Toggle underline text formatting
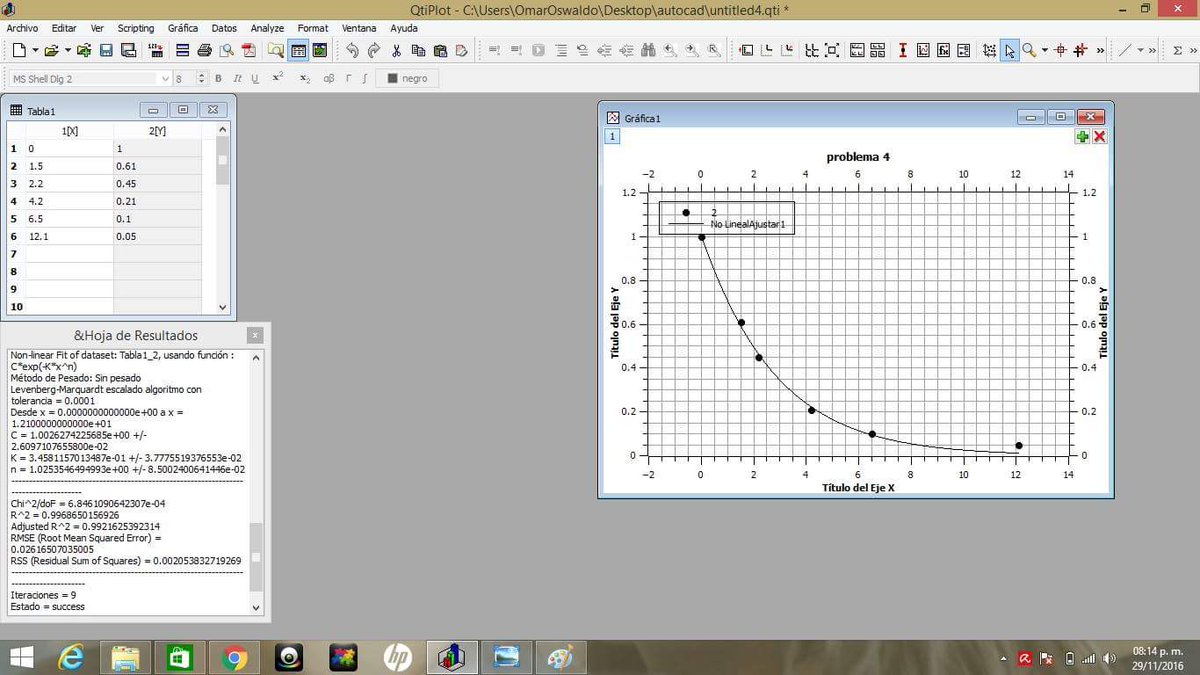 coord(255,78)
